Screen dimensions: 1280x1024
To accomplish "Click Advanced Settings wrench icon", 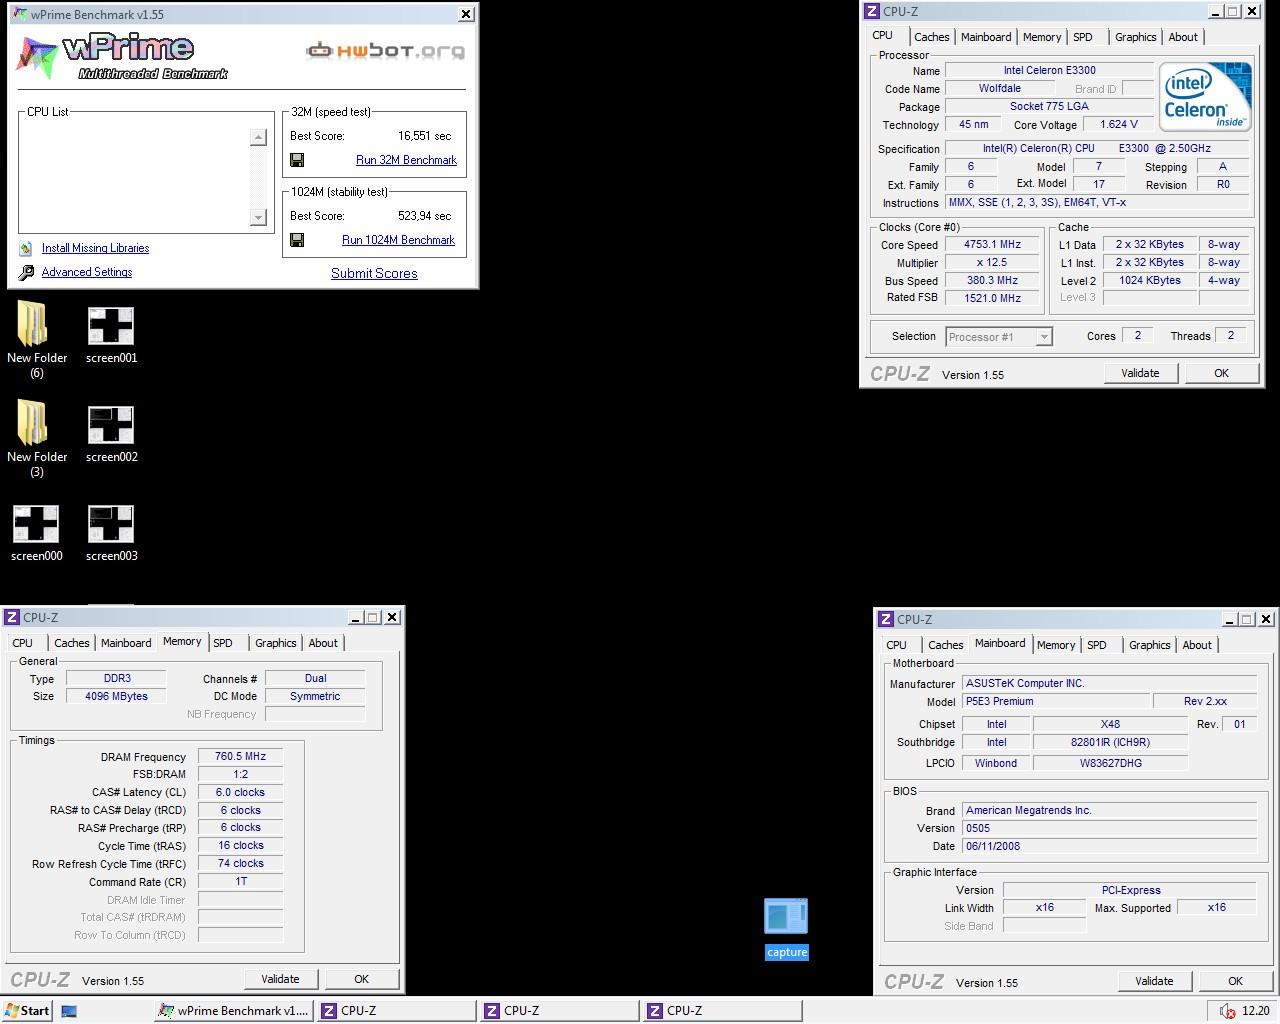I will (26, 272).
